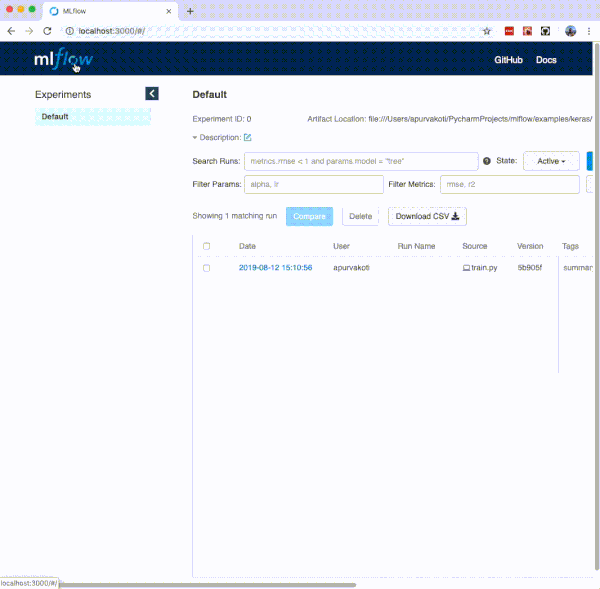
Task: Open the GitHub link in the header
Action: coord(508,60)
